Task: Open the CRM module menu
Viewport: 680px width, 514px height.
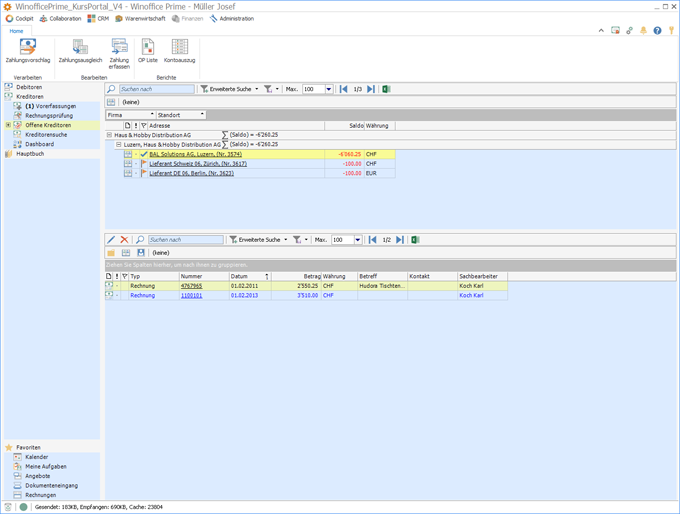Action: [98, 19]
